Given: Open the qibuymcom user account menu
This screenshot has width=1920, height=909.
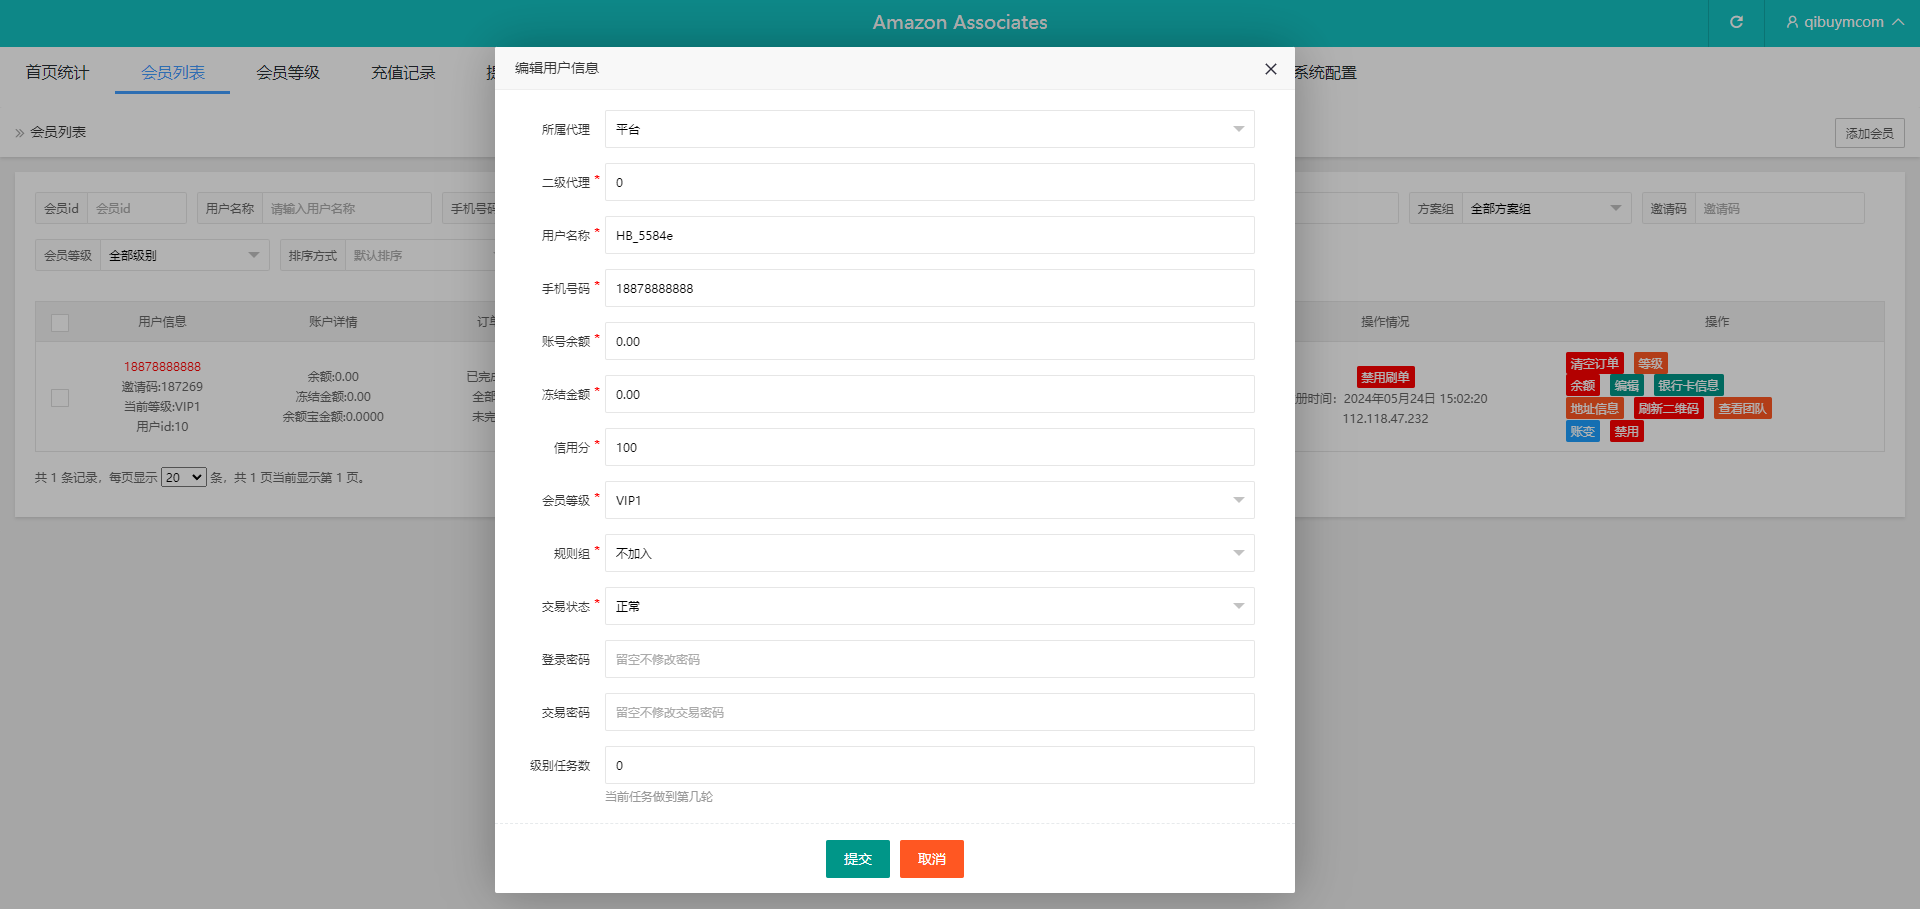Looking at the screenshot, I should [x=1844, y=22].
